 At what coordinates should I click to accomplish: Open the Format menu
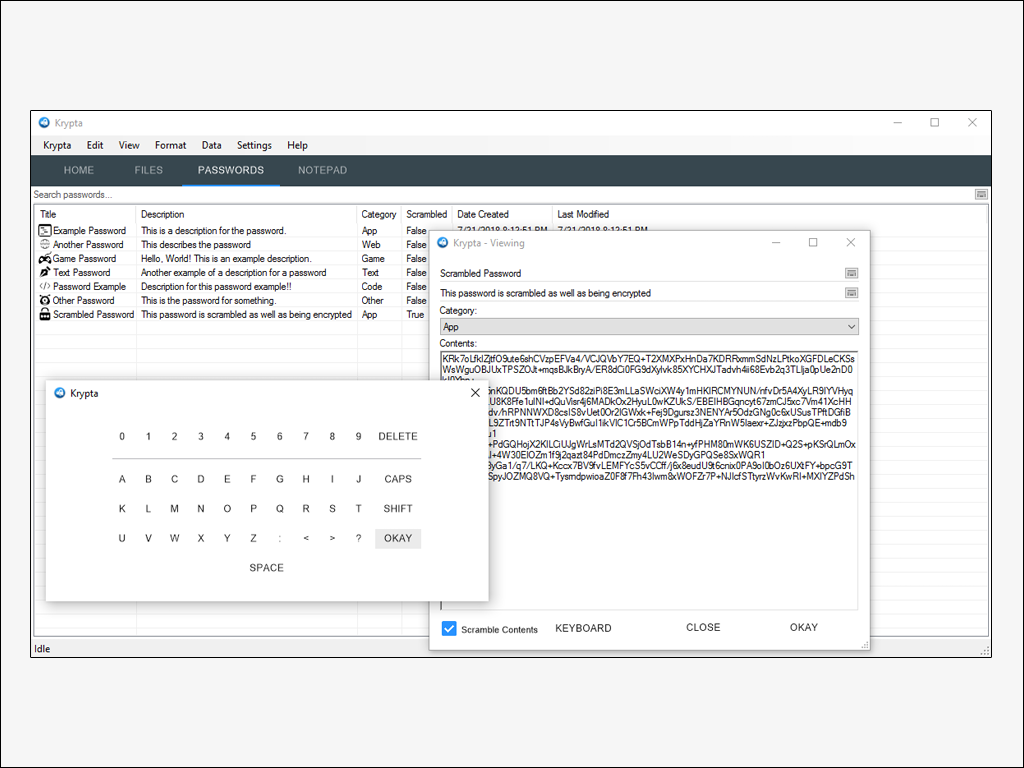(x=170, y=145)
